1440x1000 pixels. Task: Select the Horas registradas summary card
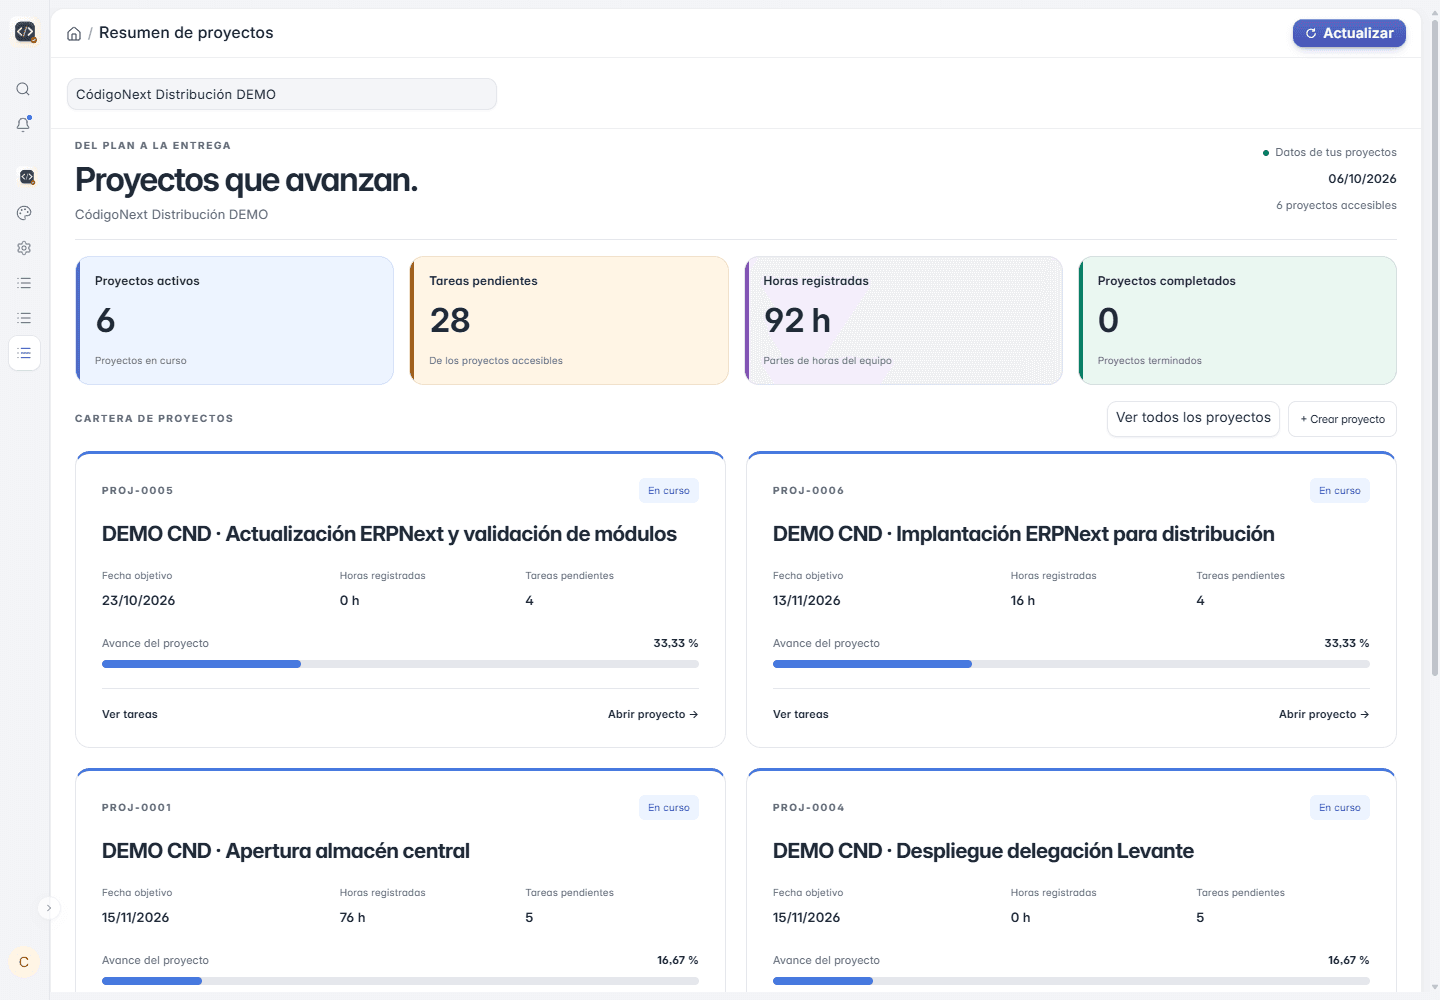click(x=904, y=321)
